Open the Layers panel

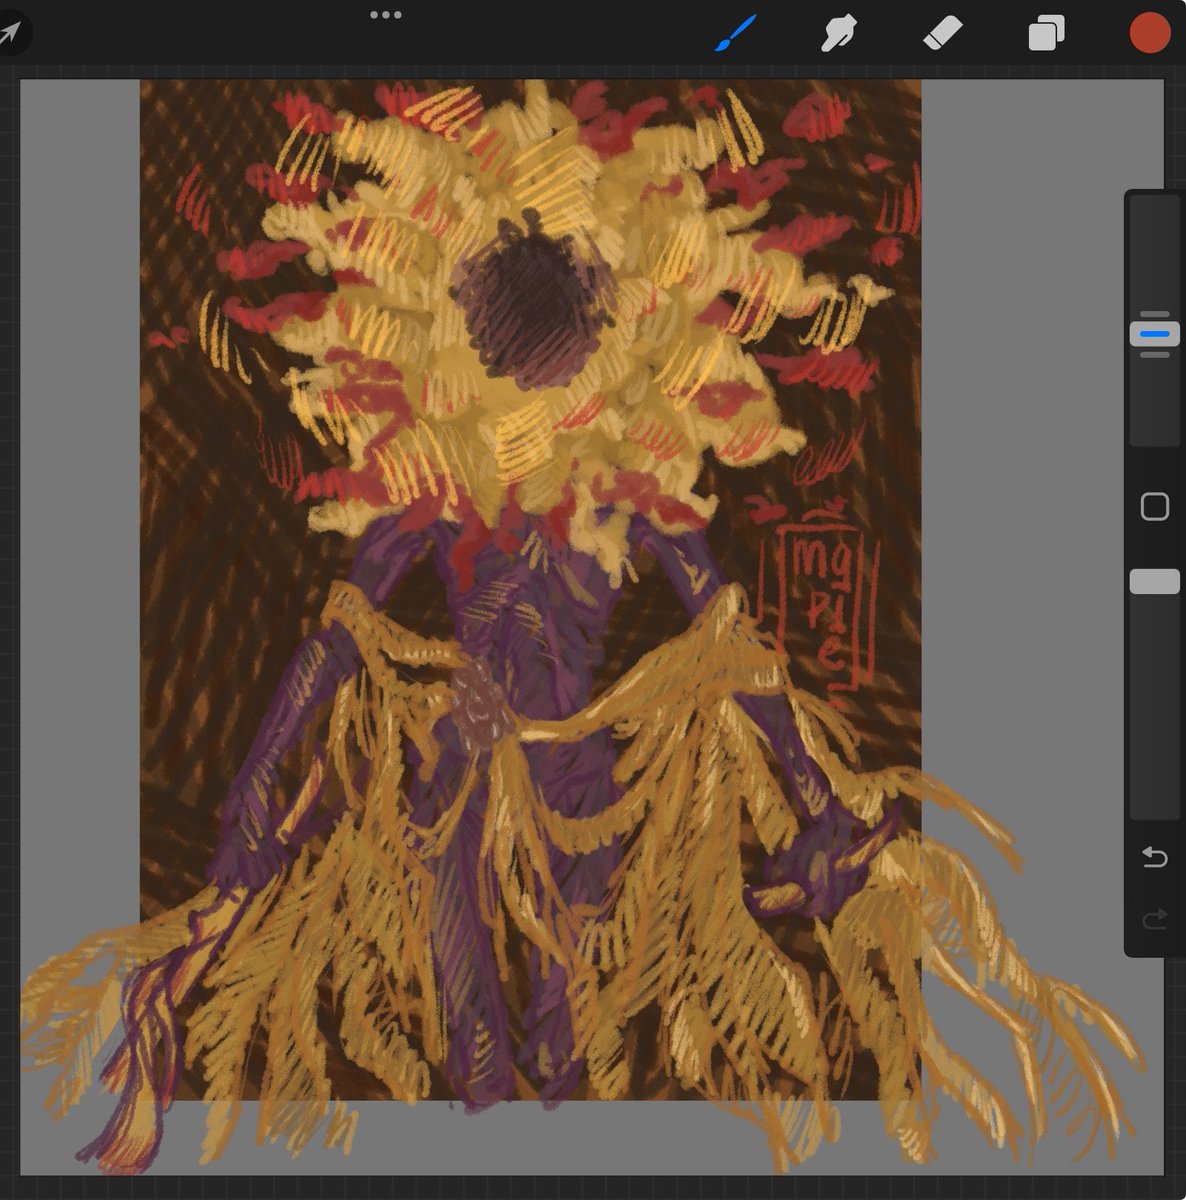(x=1046, y=33)
